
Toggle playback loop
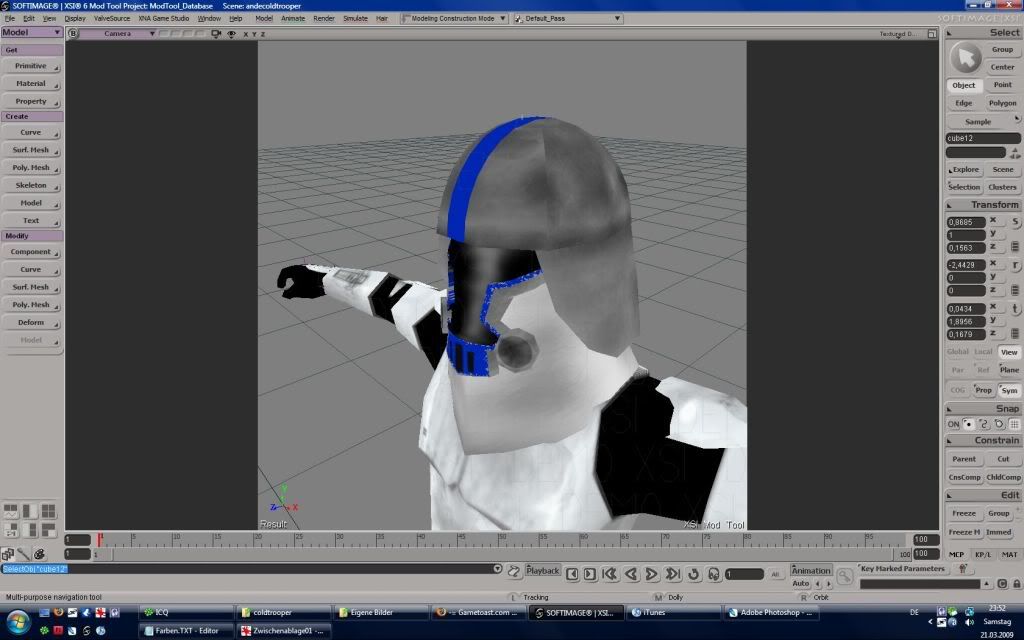pos(694,573)
